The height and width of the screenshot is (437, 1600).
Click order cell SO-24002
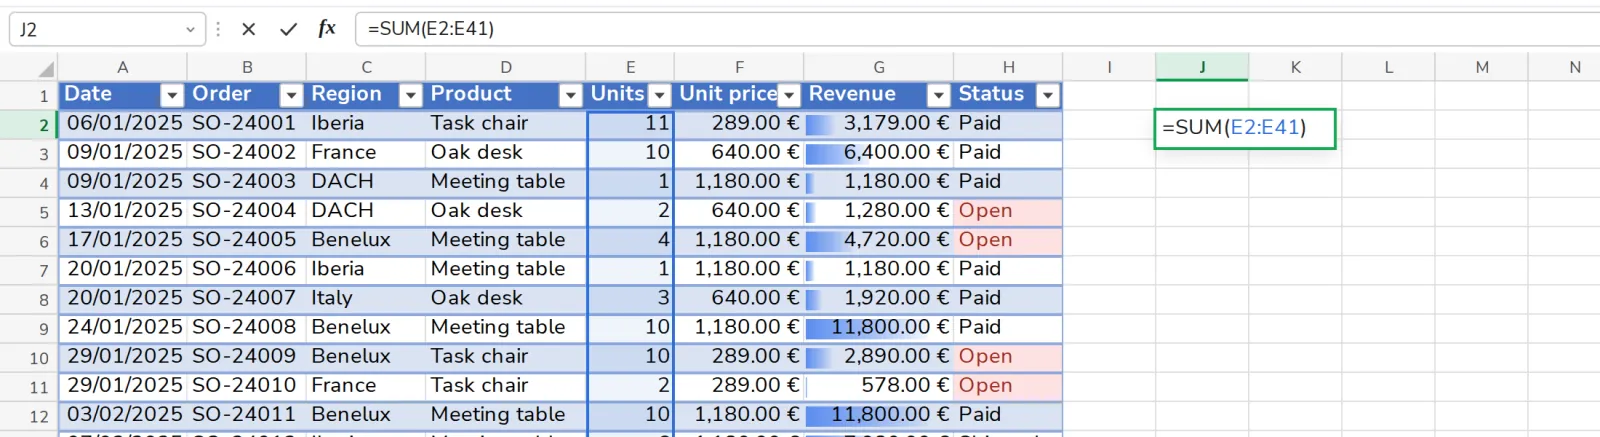(246, 153)
